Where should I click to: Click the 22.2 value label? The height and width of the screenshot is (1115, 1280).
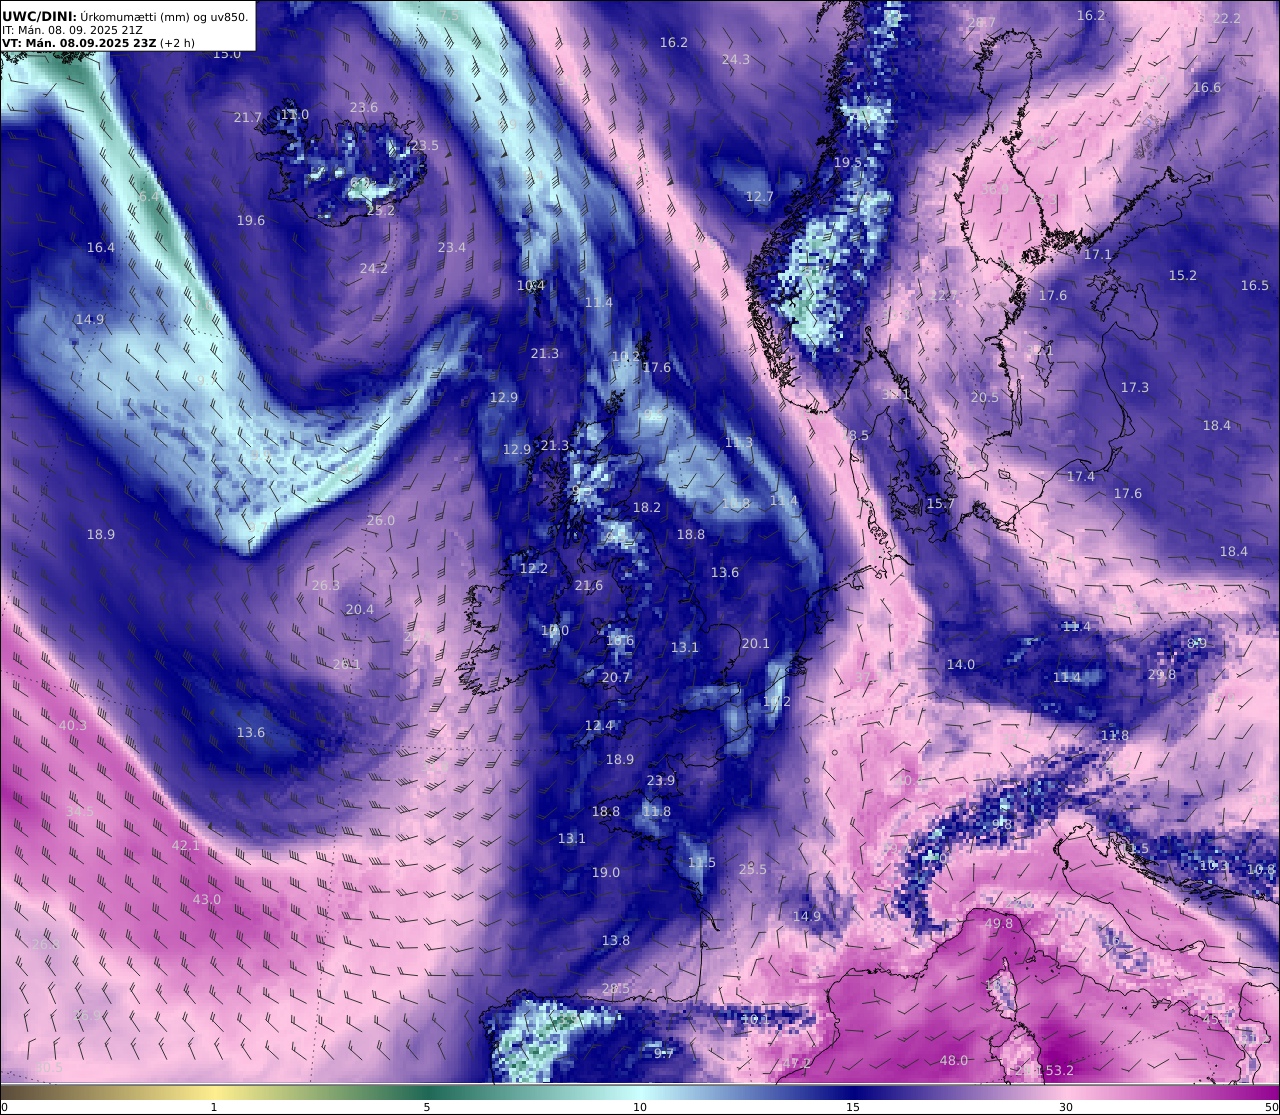tap(1226, 19)
